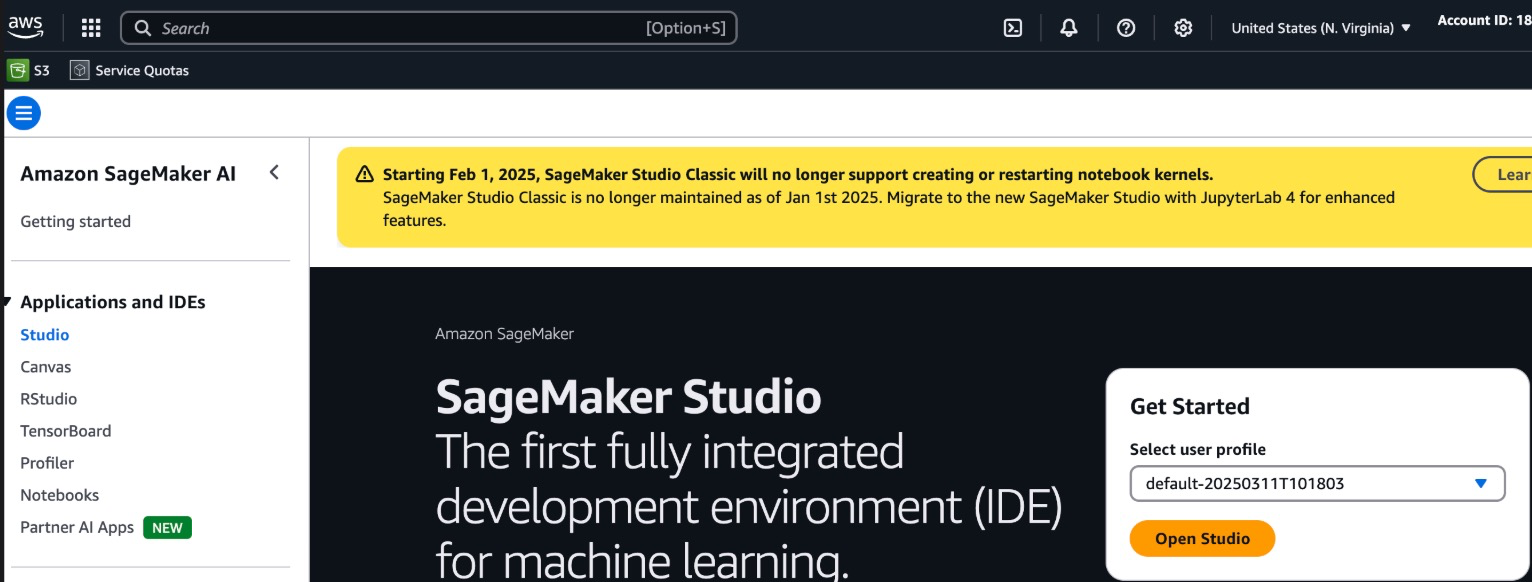This screenshot has width=1532, height=582.
Task: Open the S3 favorites shortcut
Action: tap(29, 70)
